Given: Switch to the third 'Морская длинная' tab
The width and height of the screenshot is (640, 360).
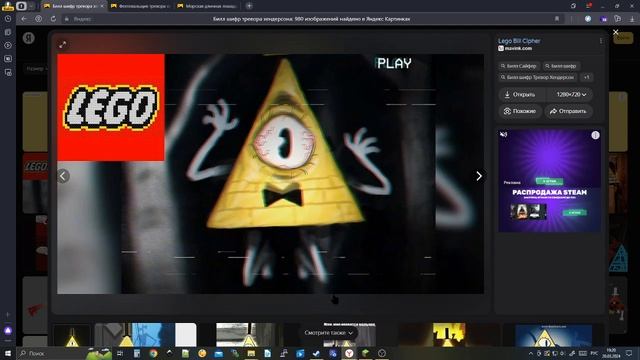Looking at the screenshot, I should (207, 6).
